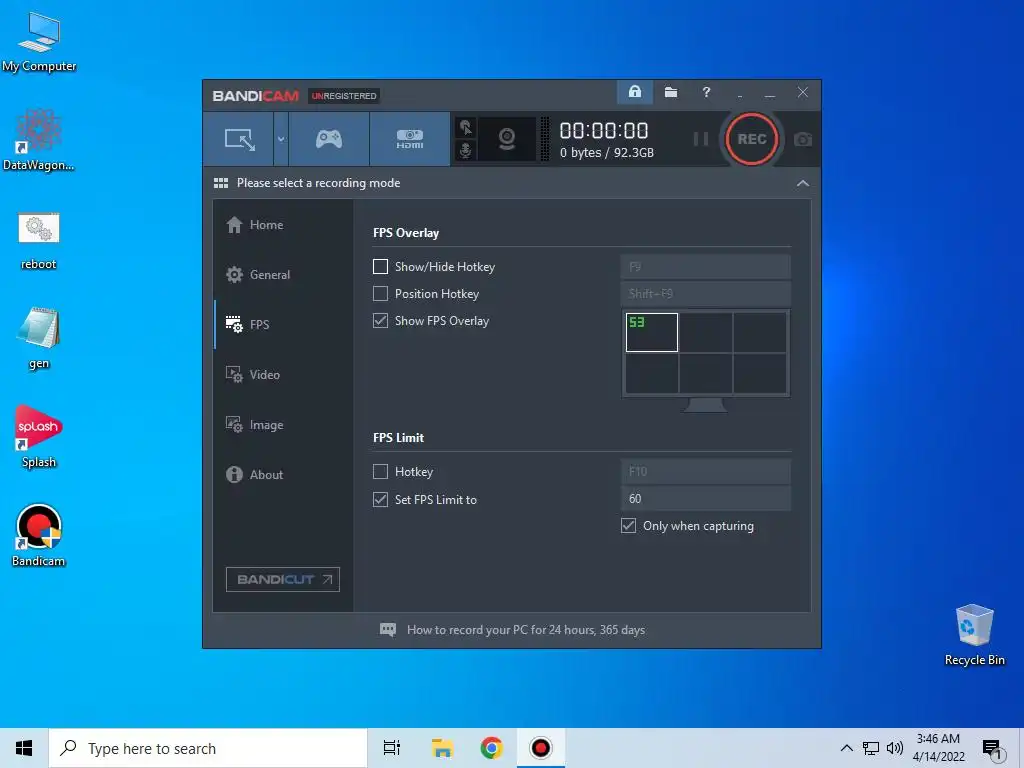
Task: Toggle the webcam overlay icon
Action: click(507, 139)
